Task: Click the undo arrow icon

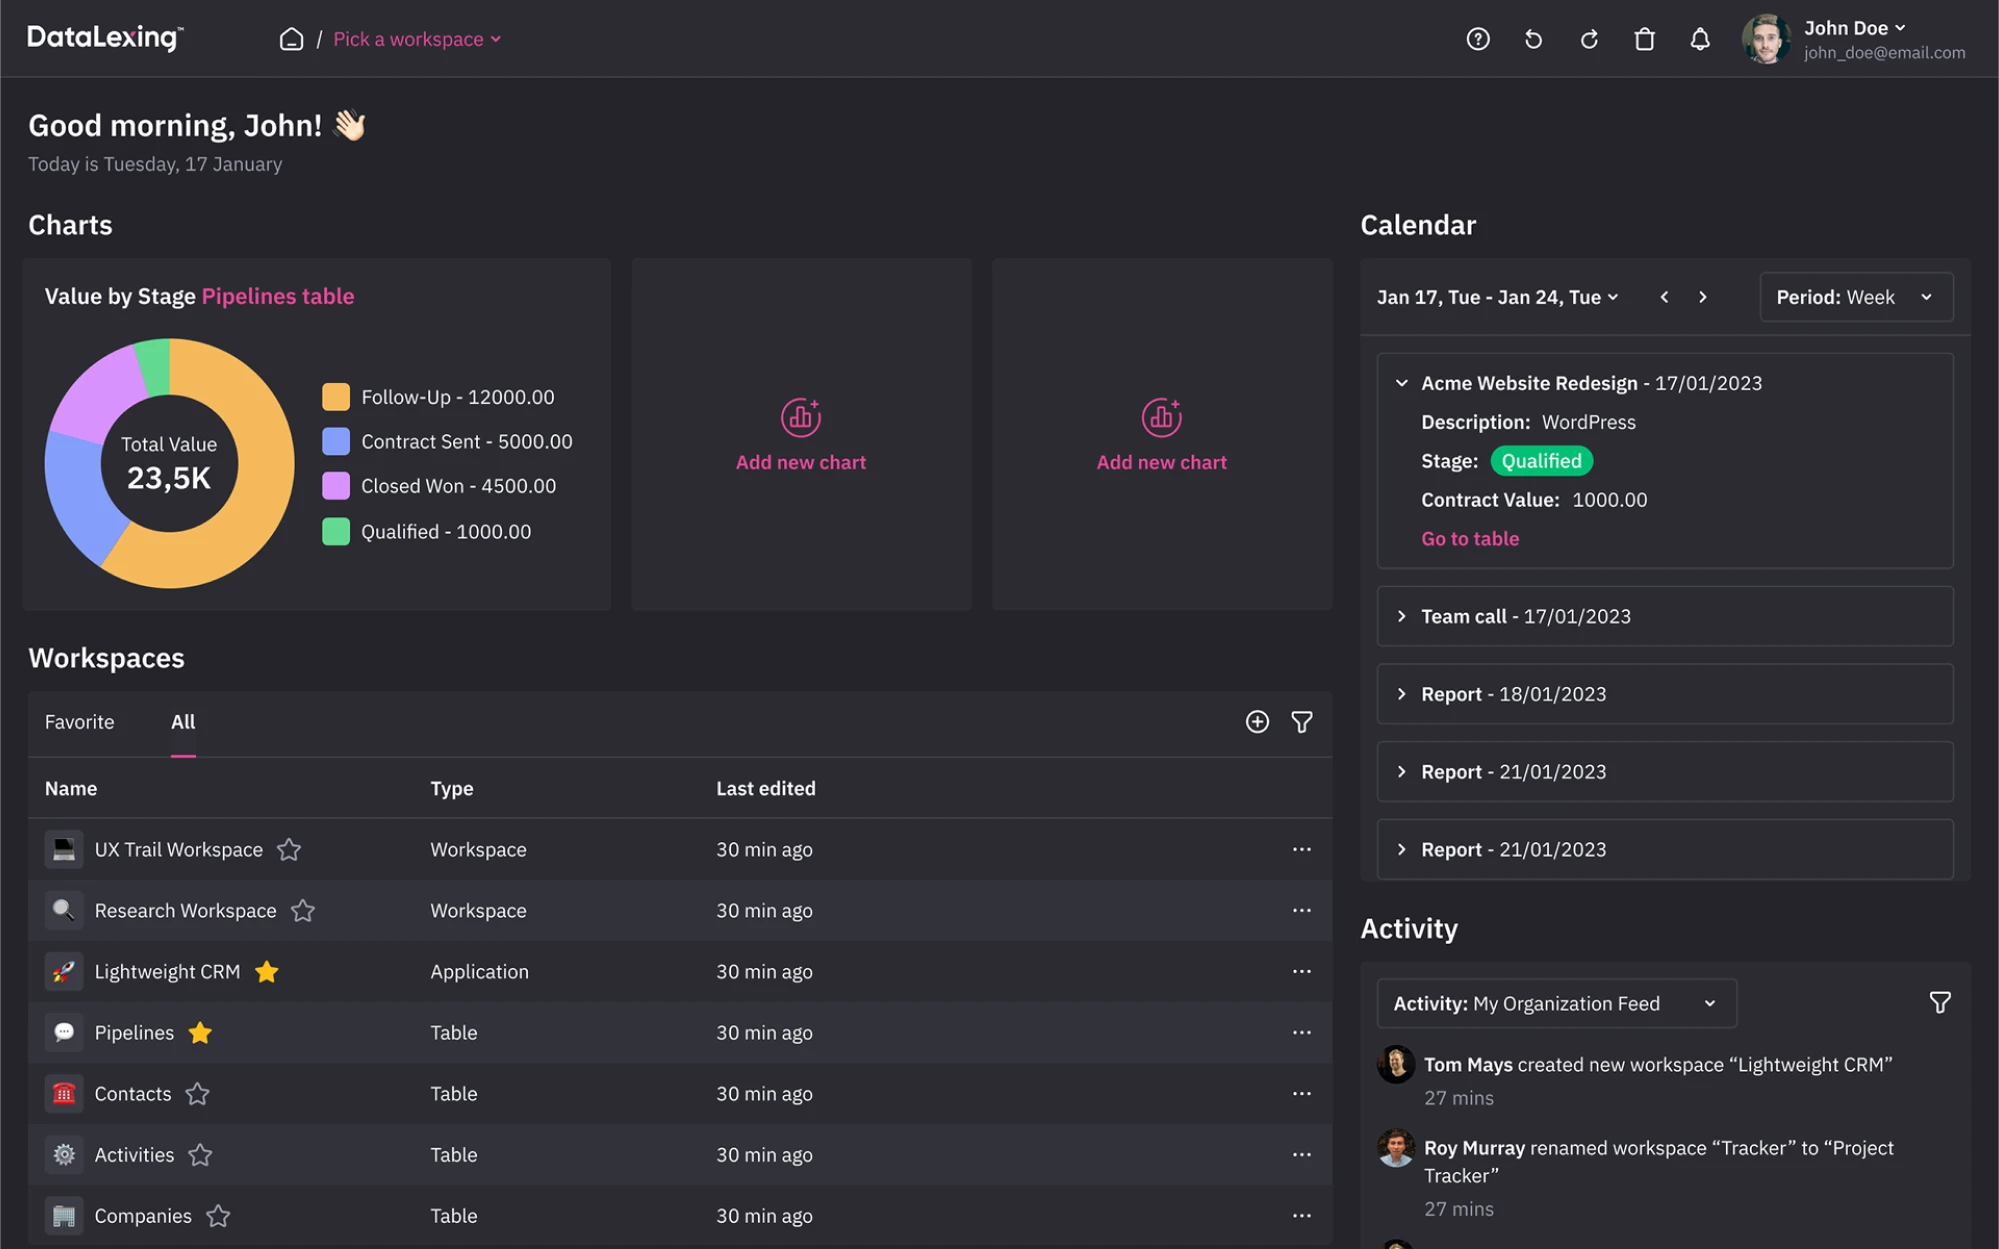Action: pos(1533,39)
